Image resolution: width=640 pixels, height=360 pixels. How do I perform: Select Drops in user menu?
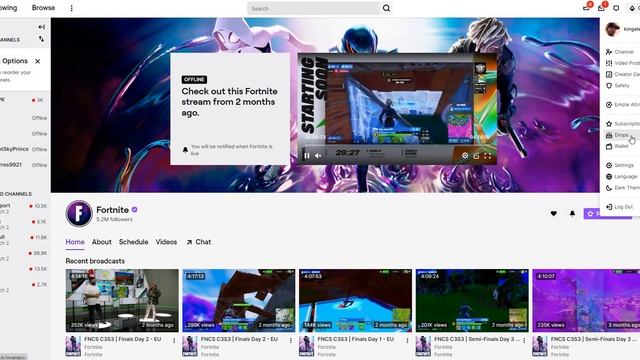(622, 135)
